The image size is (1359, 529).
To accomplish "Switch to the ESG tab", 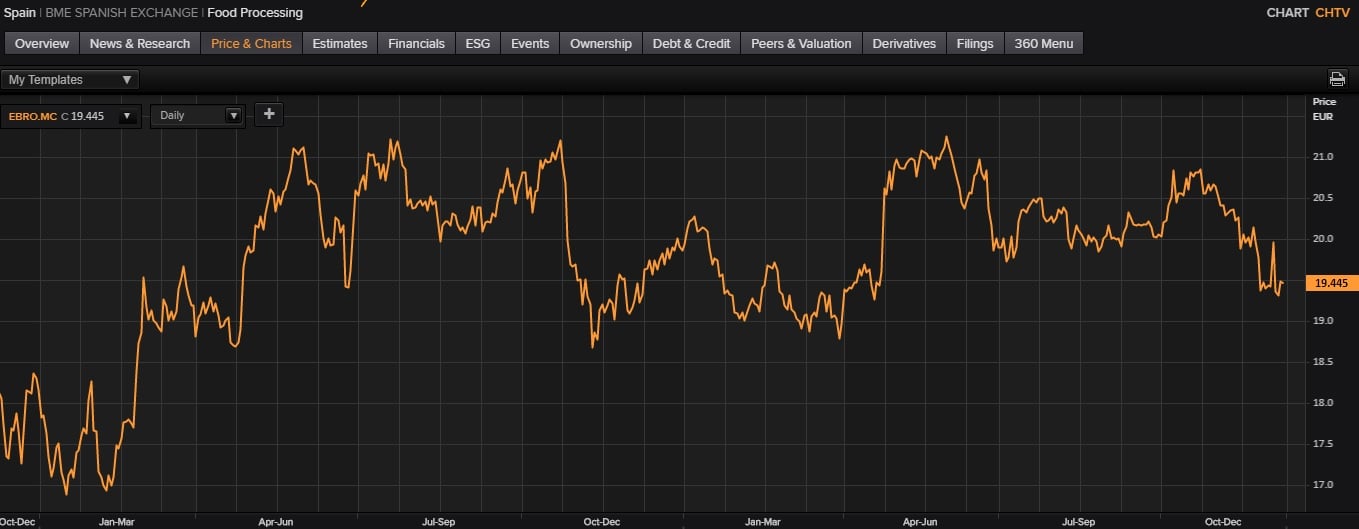I will click(478, 43).
